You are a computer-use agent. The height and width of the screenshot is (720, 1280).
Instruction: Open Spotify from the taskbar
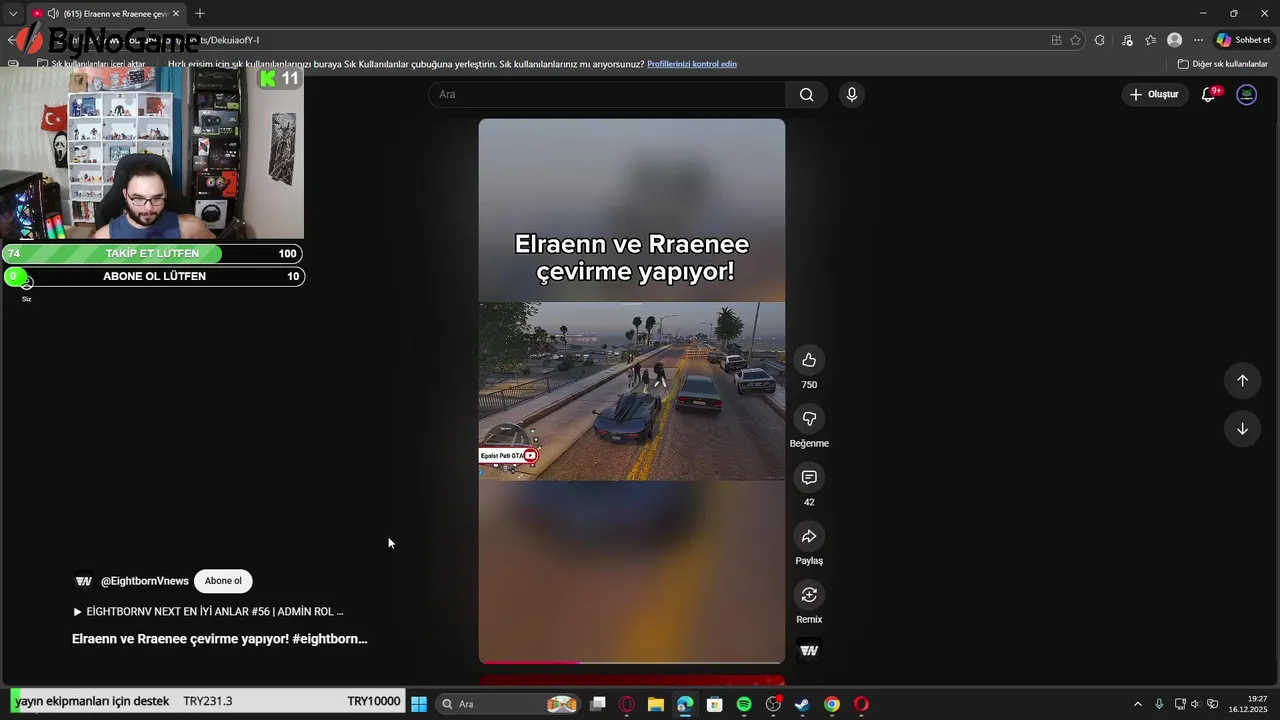(x=744, y=704)
